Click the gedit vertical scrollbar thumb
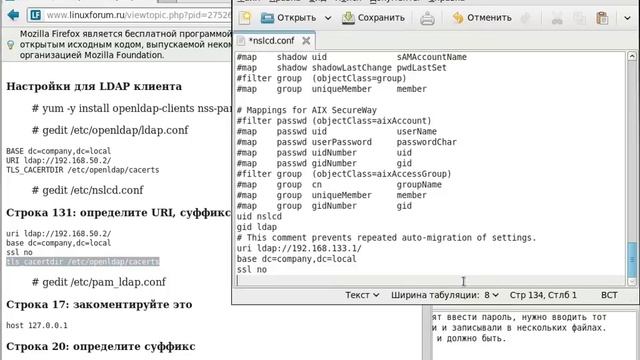 click(631, 260)
